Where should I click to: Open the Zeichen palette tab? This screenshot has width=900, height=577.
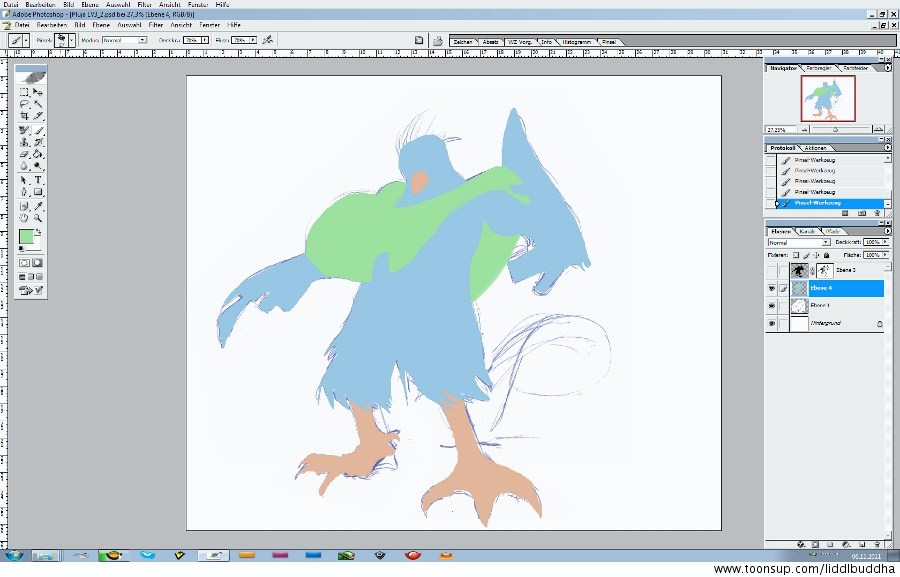tap(463, 42)
